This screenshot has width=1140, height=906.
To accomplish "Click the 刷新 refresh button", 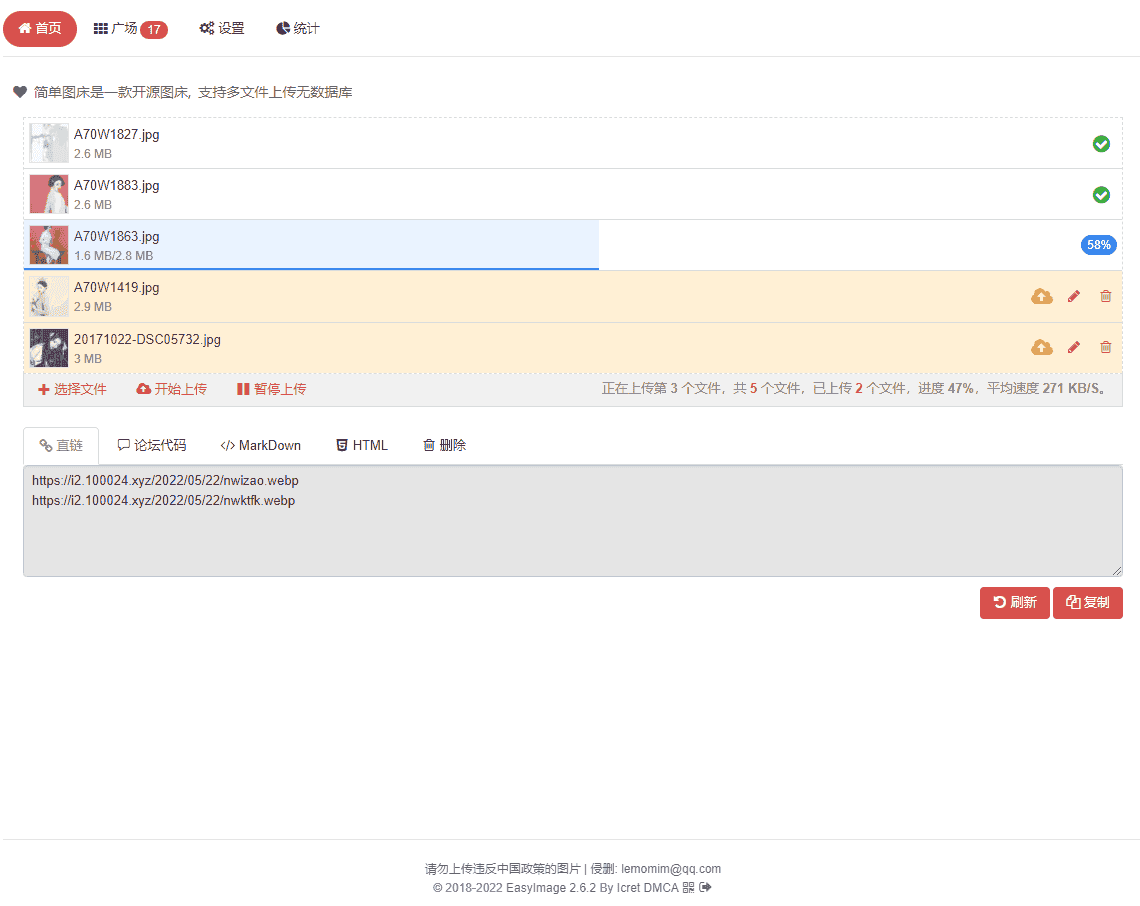I will (1014, 602).
